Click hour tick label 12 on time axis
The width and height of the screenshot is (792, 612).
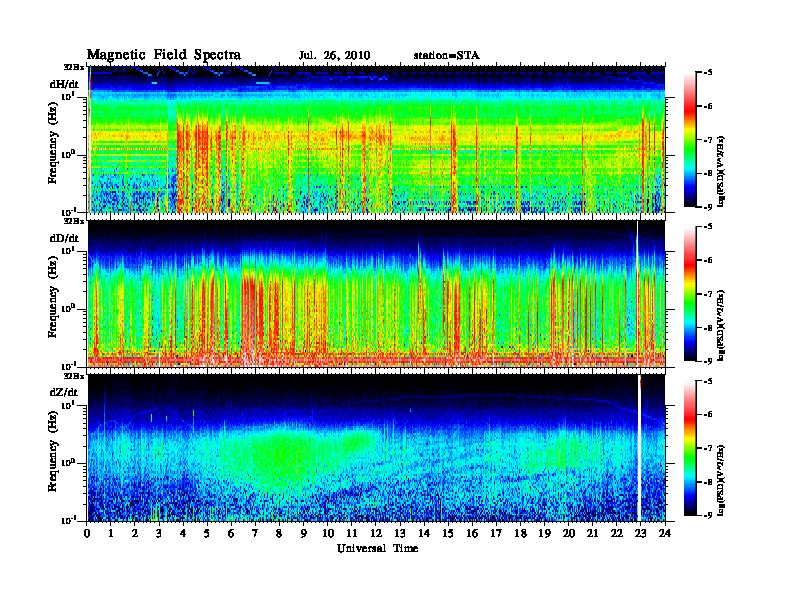(376, 534)
